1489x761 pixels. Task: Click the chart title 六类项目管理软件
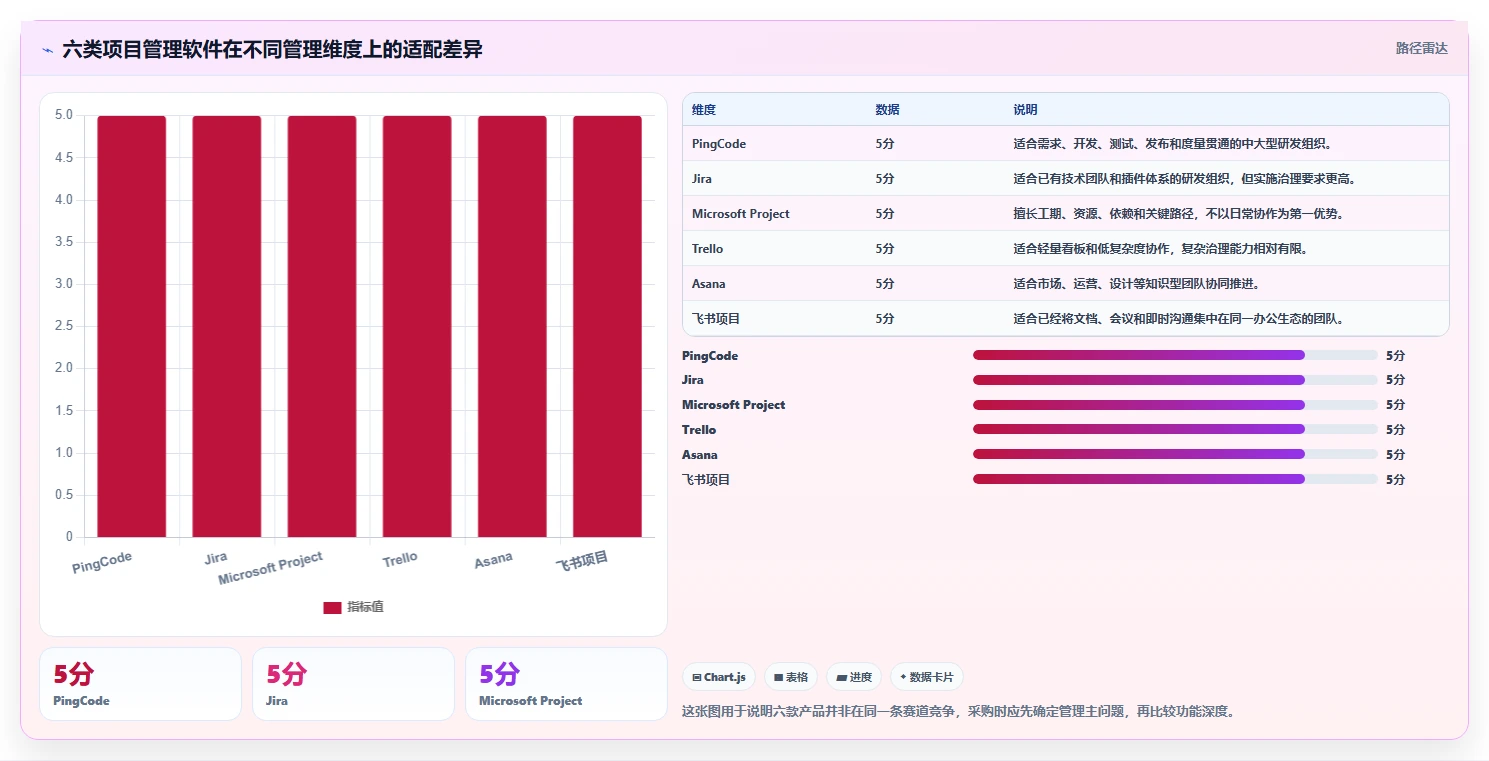coord(272,49)
